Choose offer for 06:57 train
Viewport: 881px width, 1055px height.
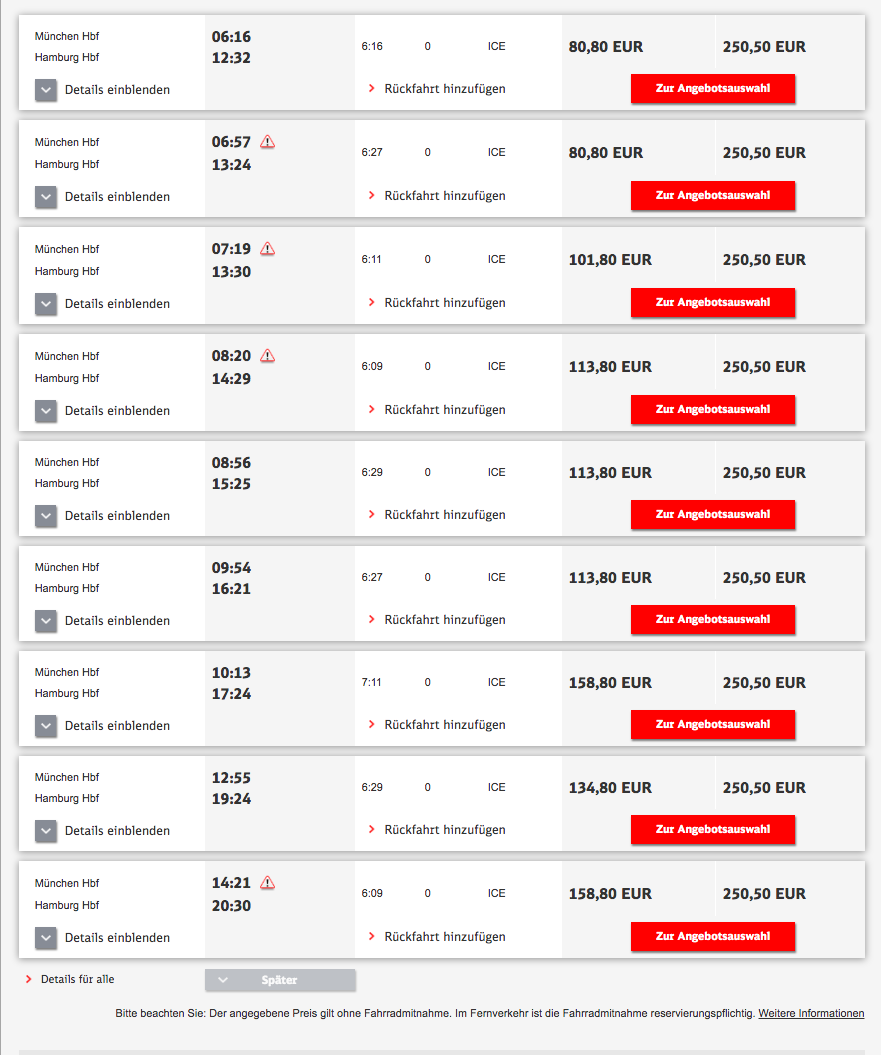coord(713,196)
